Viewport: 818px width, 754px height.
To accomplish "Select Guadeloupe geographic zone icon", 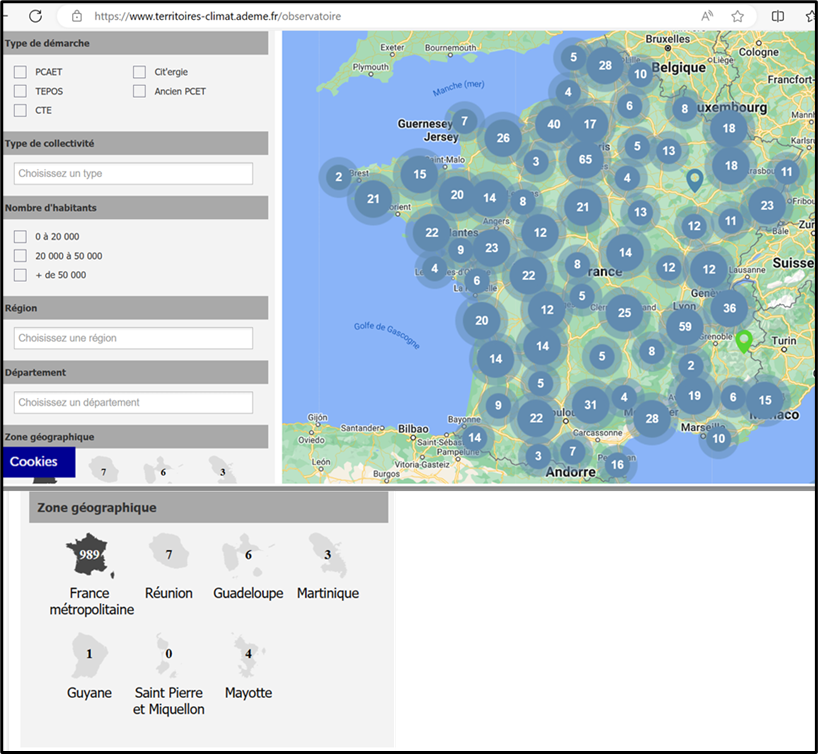I will (248, 554).
